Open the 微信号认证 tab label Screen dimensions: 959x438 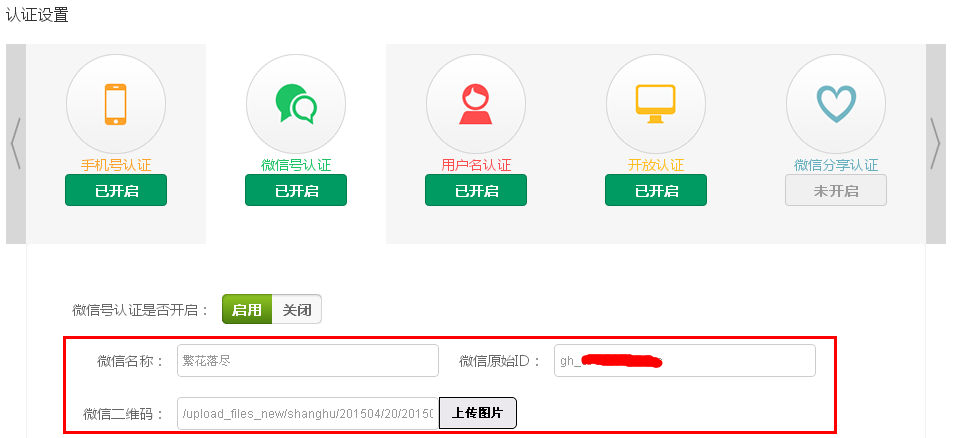coord(296,165)
